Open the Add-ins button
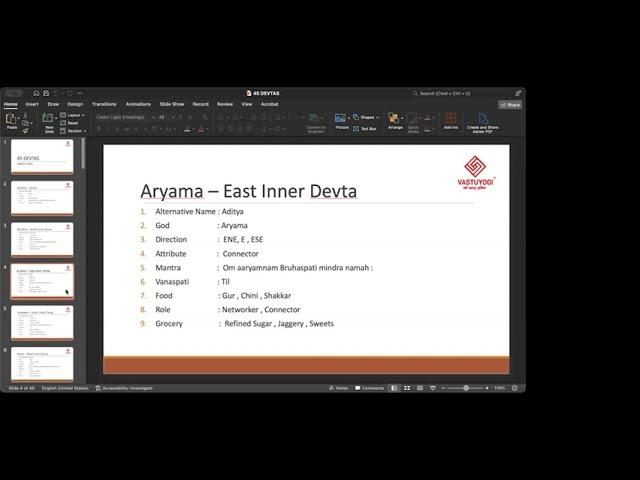This screenshot has width=640, height=480. pyautogui.click(x=451, y=119)
